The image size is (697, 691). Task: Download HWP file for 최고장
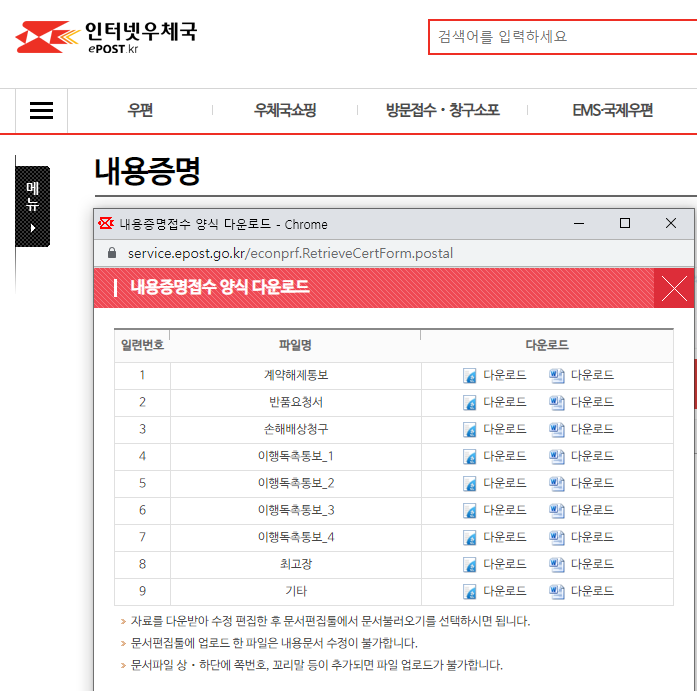pyautogui.click(x=494, y=565)
